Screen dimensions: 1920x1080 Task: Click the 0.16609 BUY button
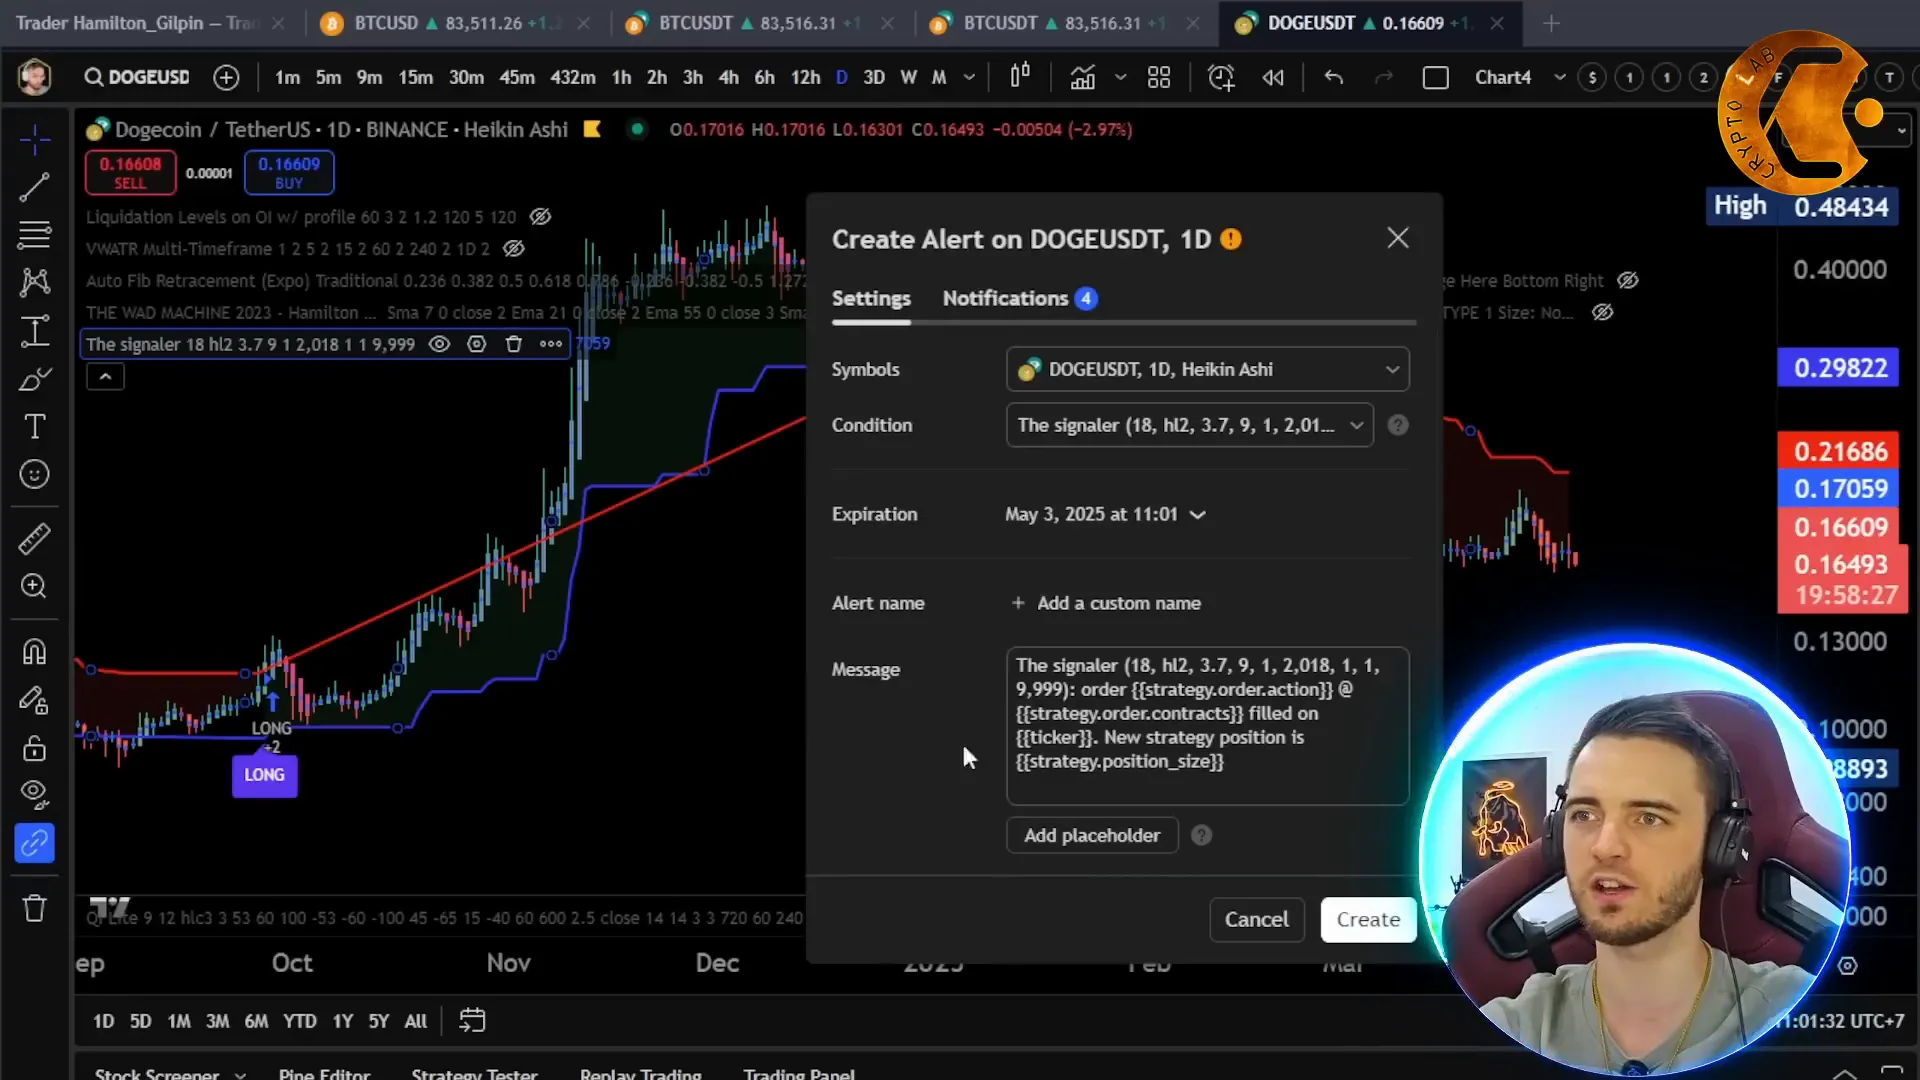[x=289, y=172]
